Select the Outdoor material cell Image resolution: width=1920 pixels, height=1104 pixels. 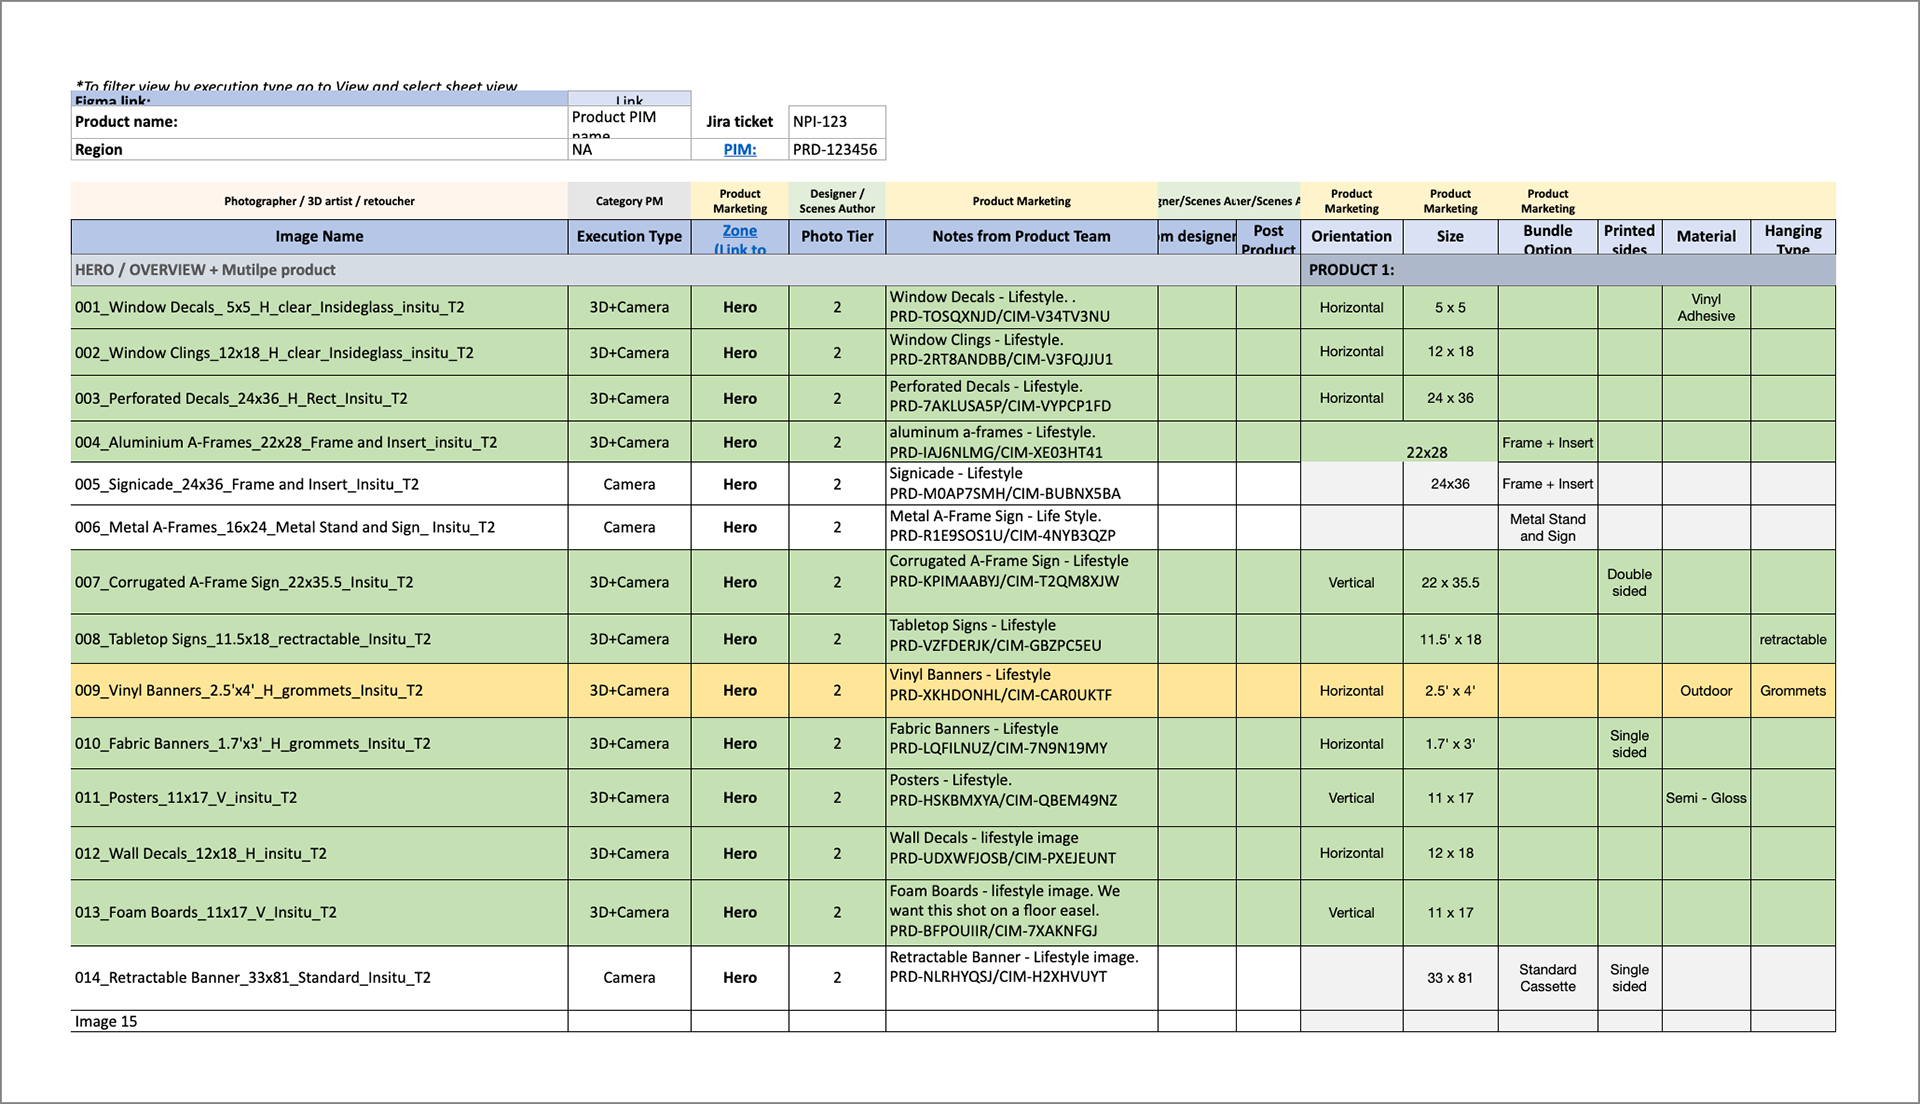point(1706,690)
